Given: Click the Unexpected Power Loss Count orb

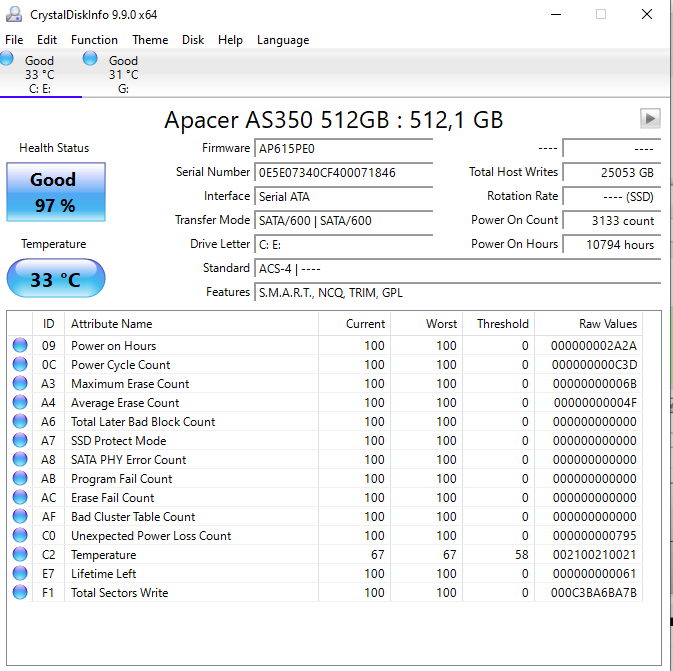Looking at the screenshot, I should [x=20, y=535].
